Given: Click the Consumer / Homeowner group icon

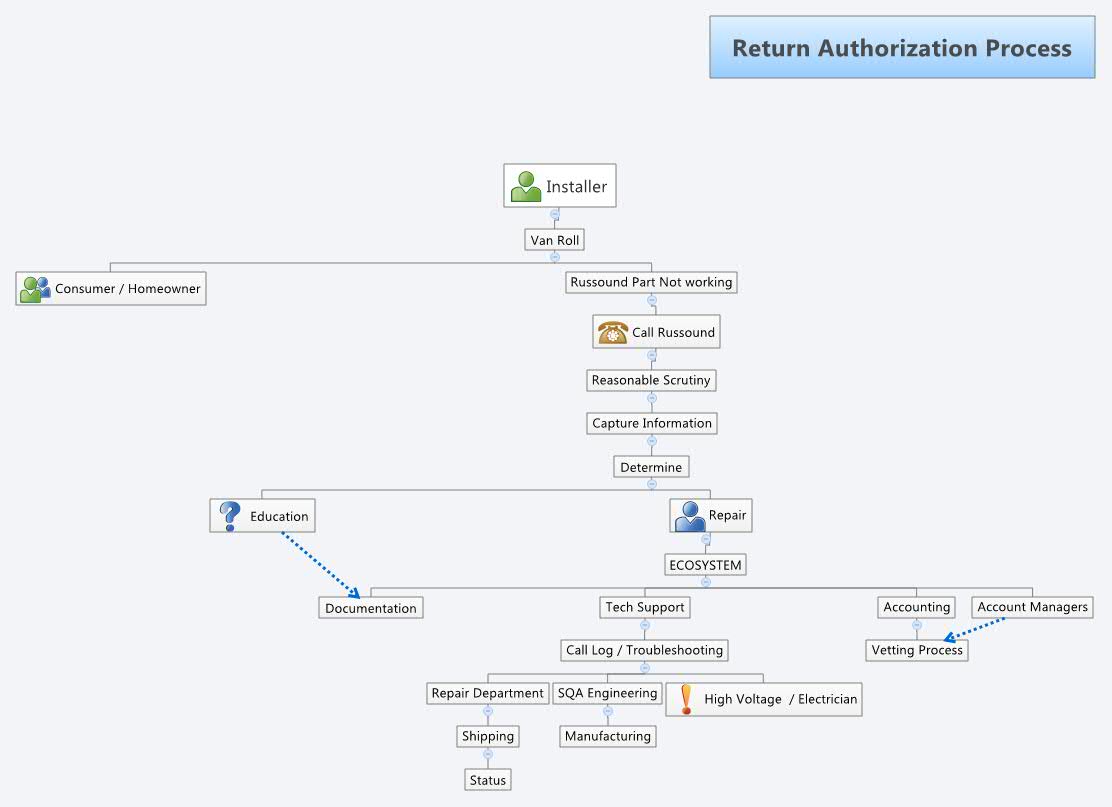Looking at the screenshot, I should [x=34, y=288].
